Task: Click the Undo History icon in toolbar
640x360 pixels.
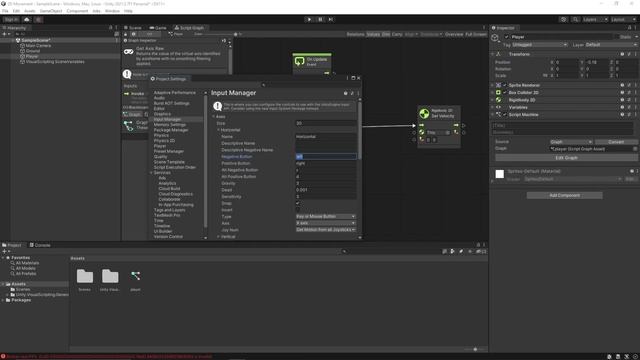Action: pyautogui.click(x=564, y=20)
